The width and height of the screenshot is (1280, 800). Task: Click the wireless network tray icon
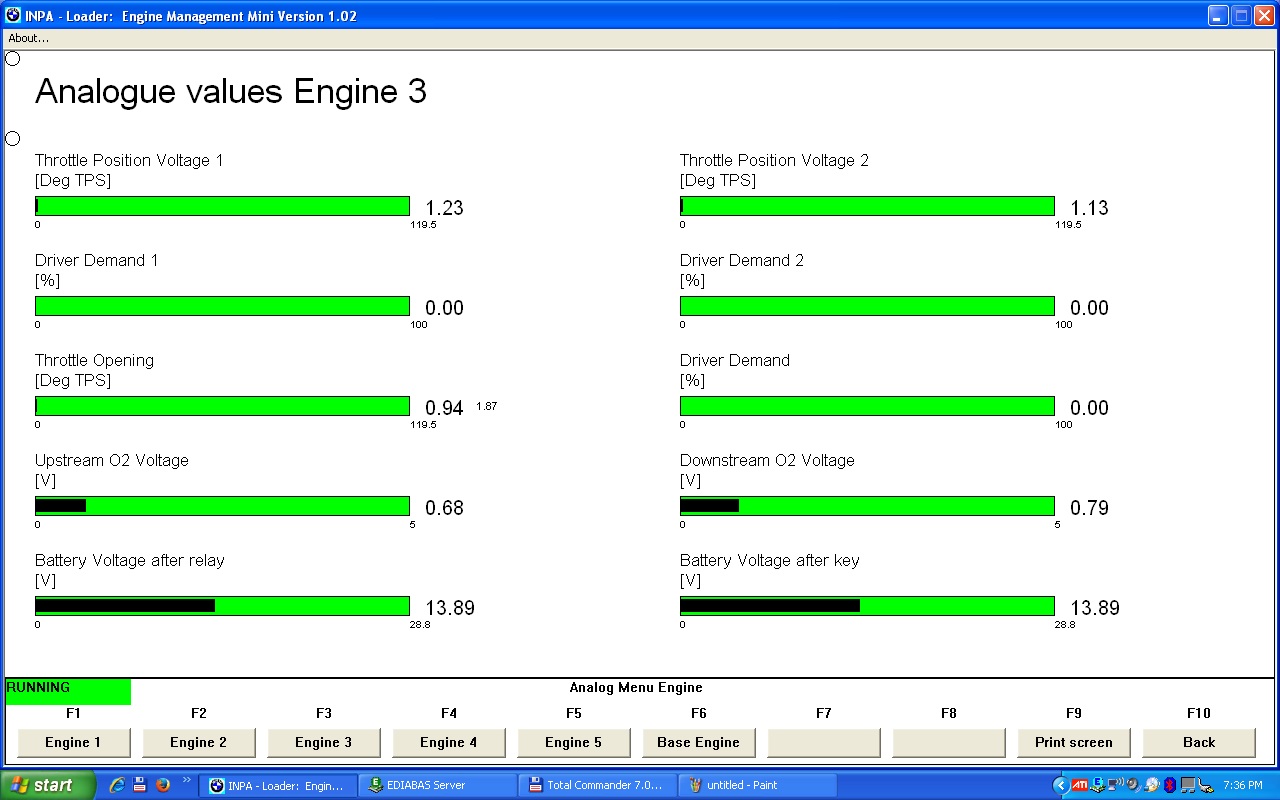[x=1116, y=785]
